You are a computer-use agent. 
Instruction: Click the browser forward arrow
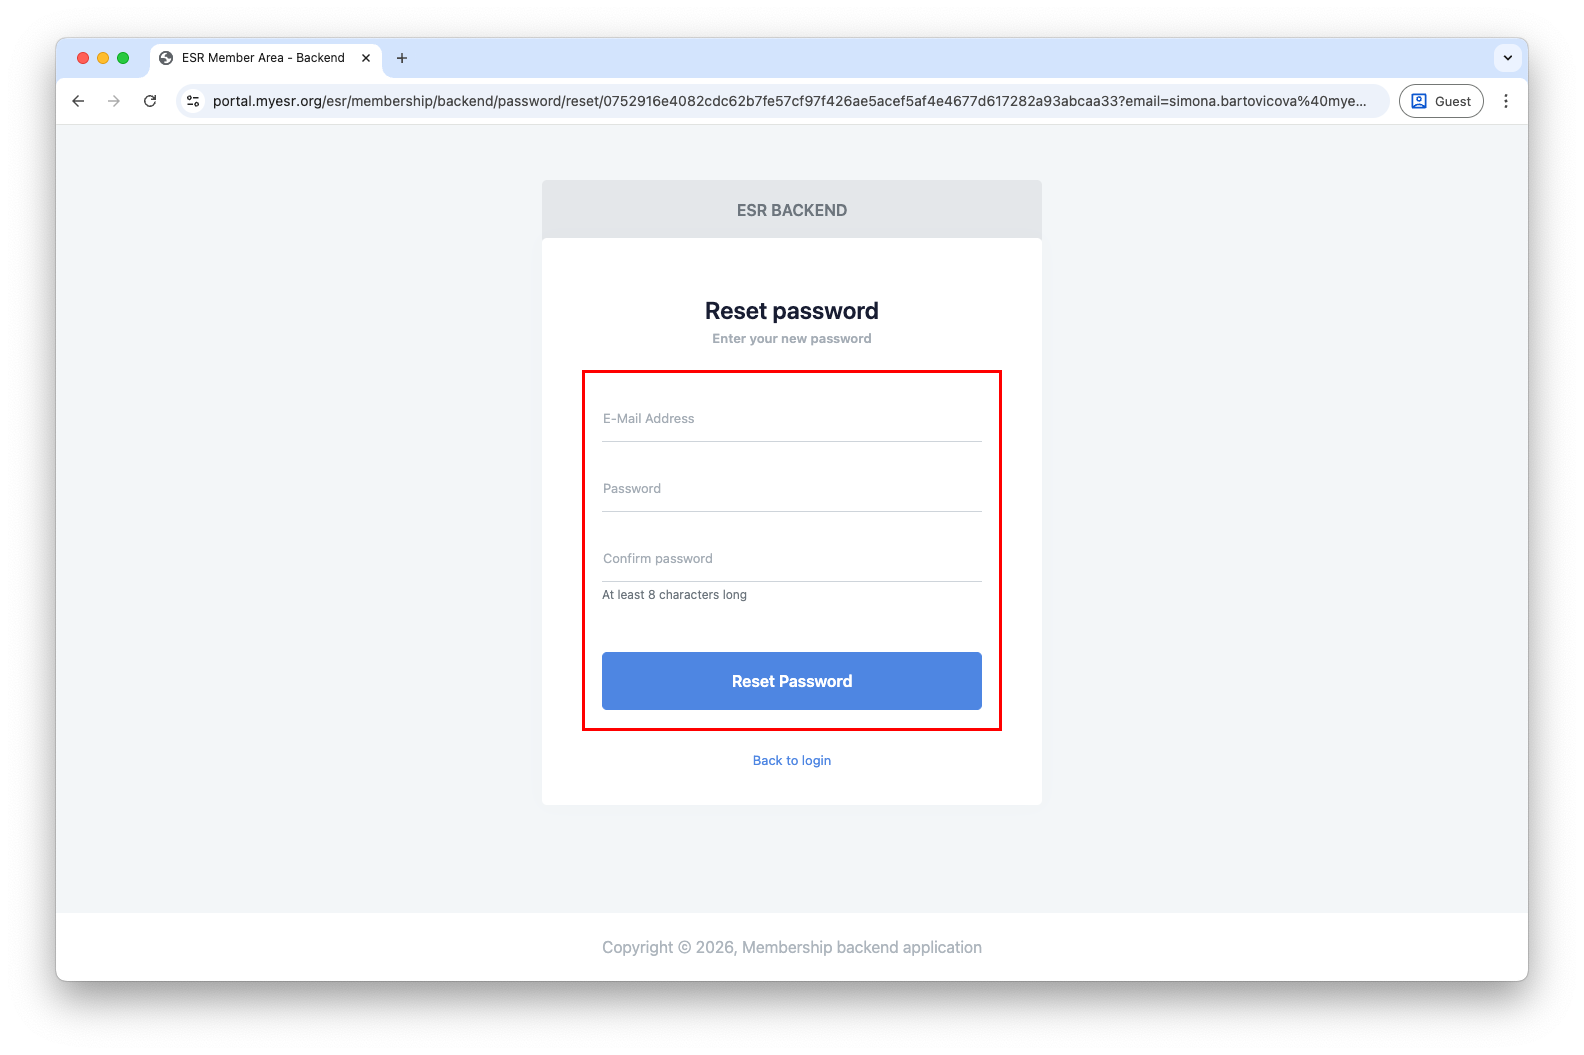coord(114,101)
